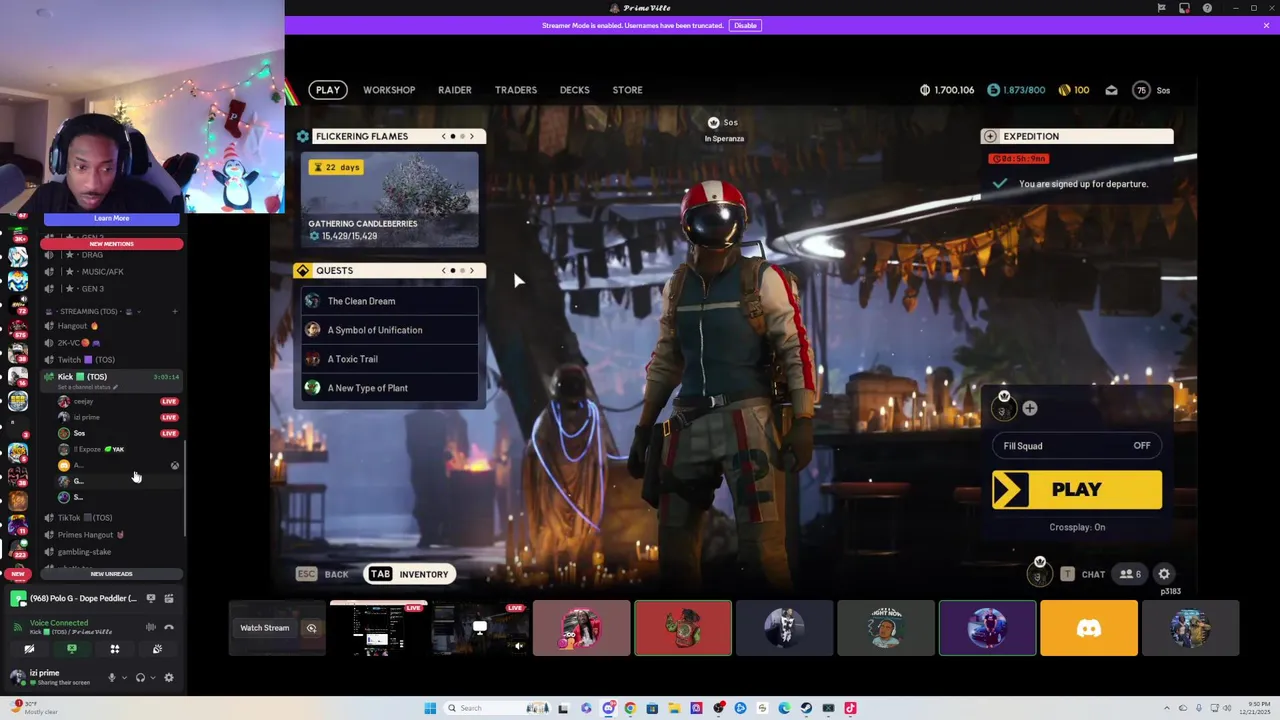Open in-game CHAT
Screen dimensions: 1280x720
1083,574
